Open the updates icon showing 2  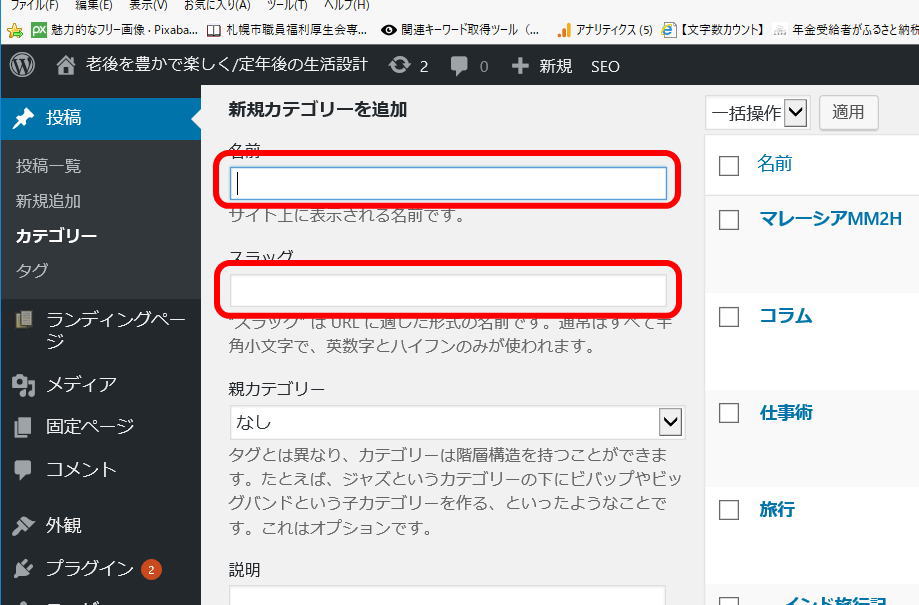click(400, 66)
